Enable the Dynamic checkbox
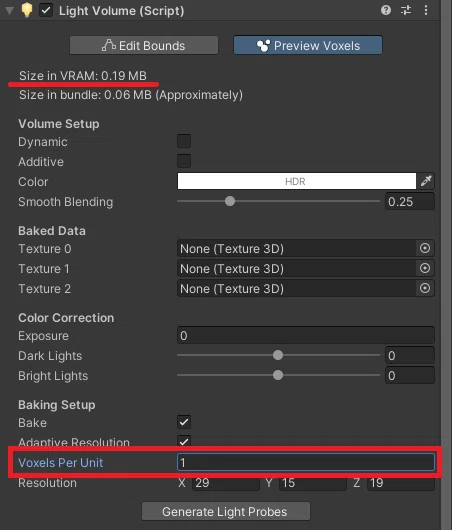The height and width of the screenshot is (530, 452). [184, 141]
